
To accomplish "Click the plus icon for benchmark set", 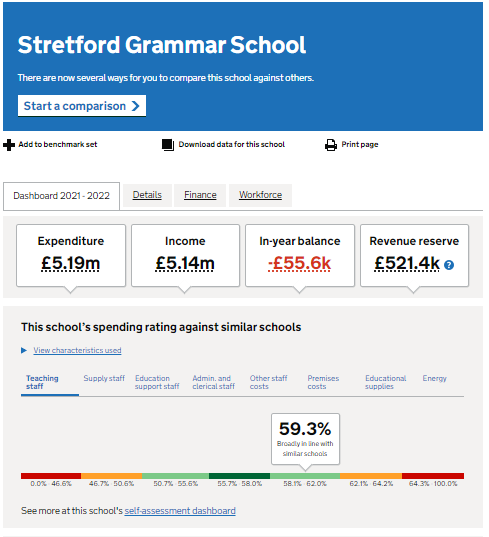I will click(9, 145).
